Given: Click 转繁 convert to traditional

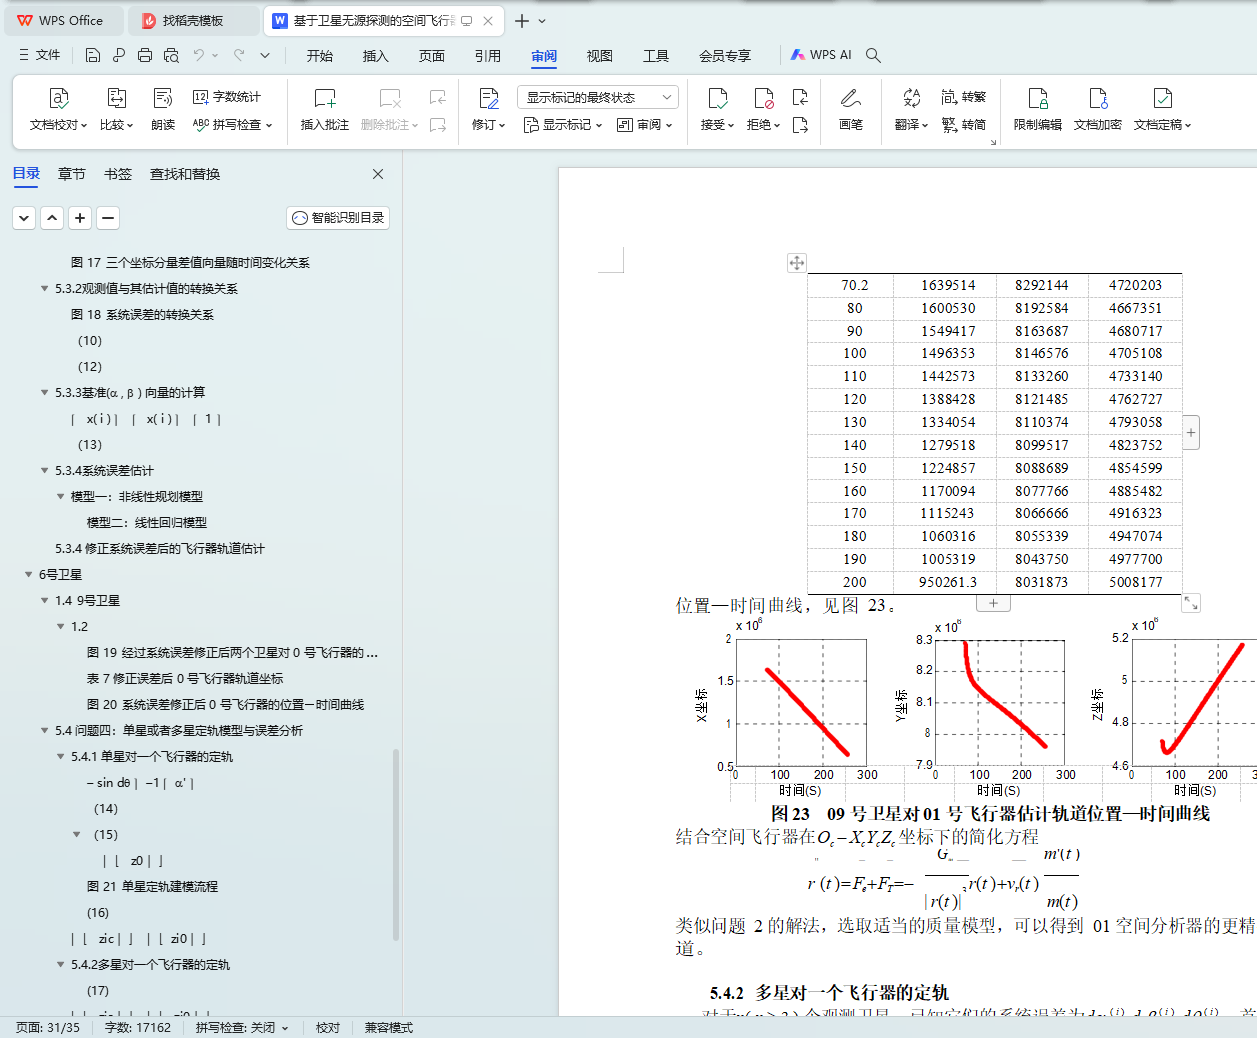Looking at the screenshot, I should pyautogui.click(x=964, y=97).
